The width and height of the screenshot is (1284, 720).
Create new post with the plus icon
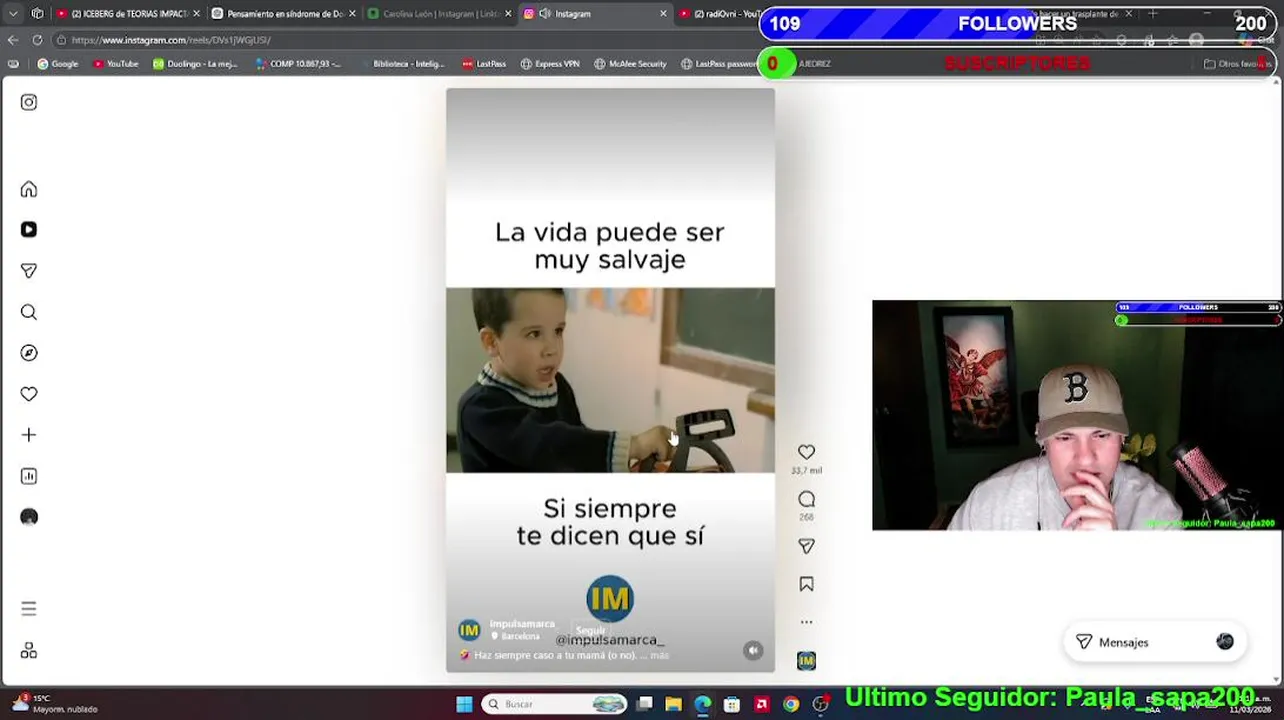point(29,435)
